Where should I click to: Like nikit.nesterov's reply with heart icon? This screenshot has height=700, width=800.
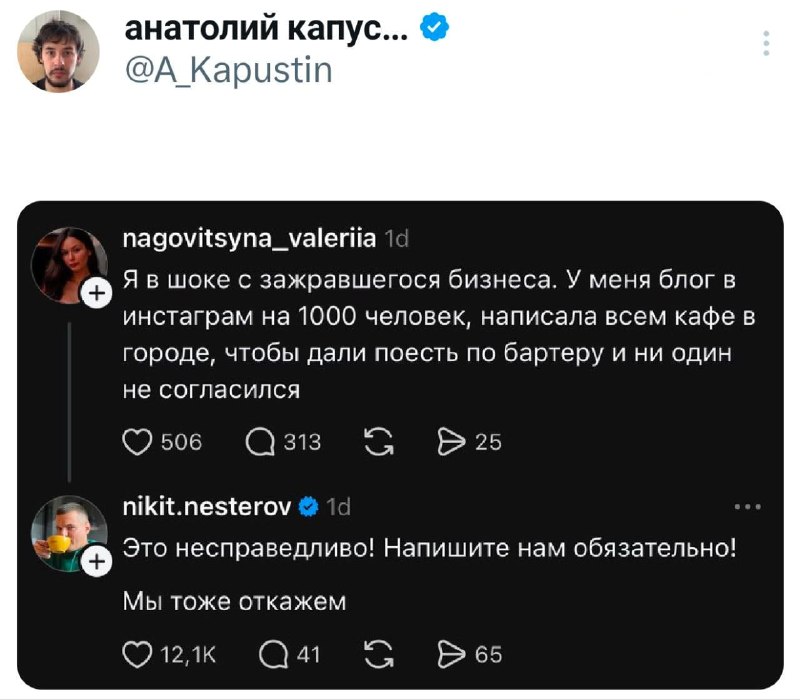(x=136, y=655)
